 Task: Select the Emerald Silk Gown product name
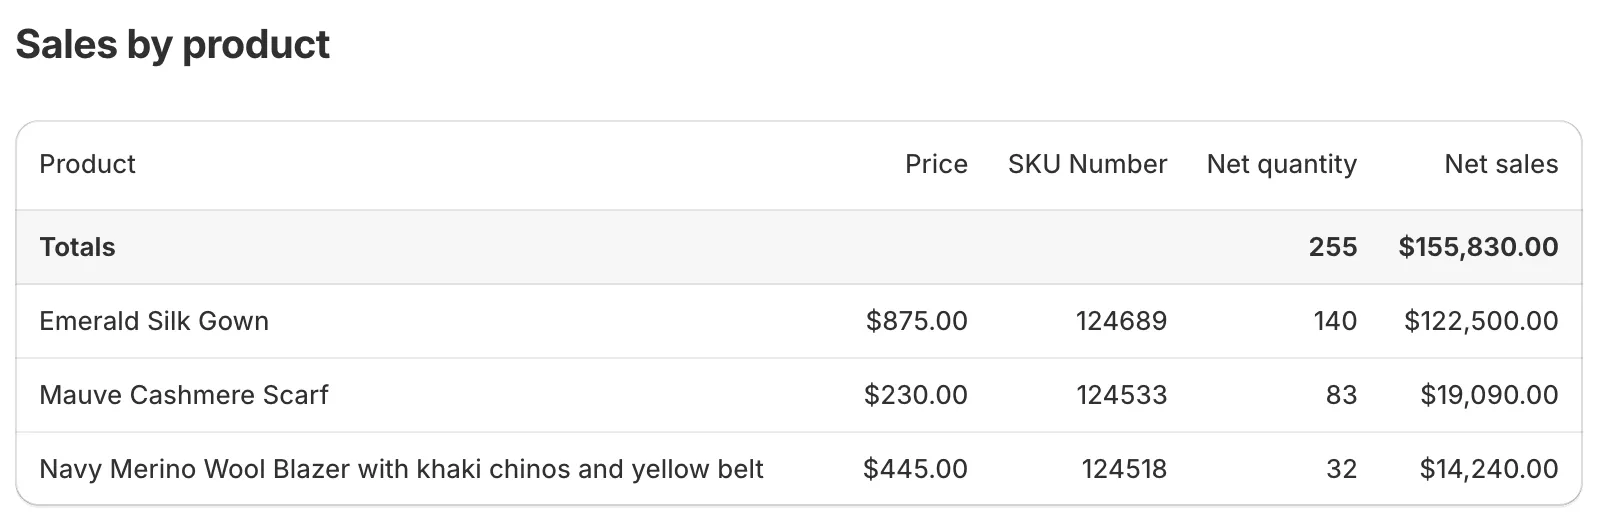pyautogui.click(x=154, y=321)
